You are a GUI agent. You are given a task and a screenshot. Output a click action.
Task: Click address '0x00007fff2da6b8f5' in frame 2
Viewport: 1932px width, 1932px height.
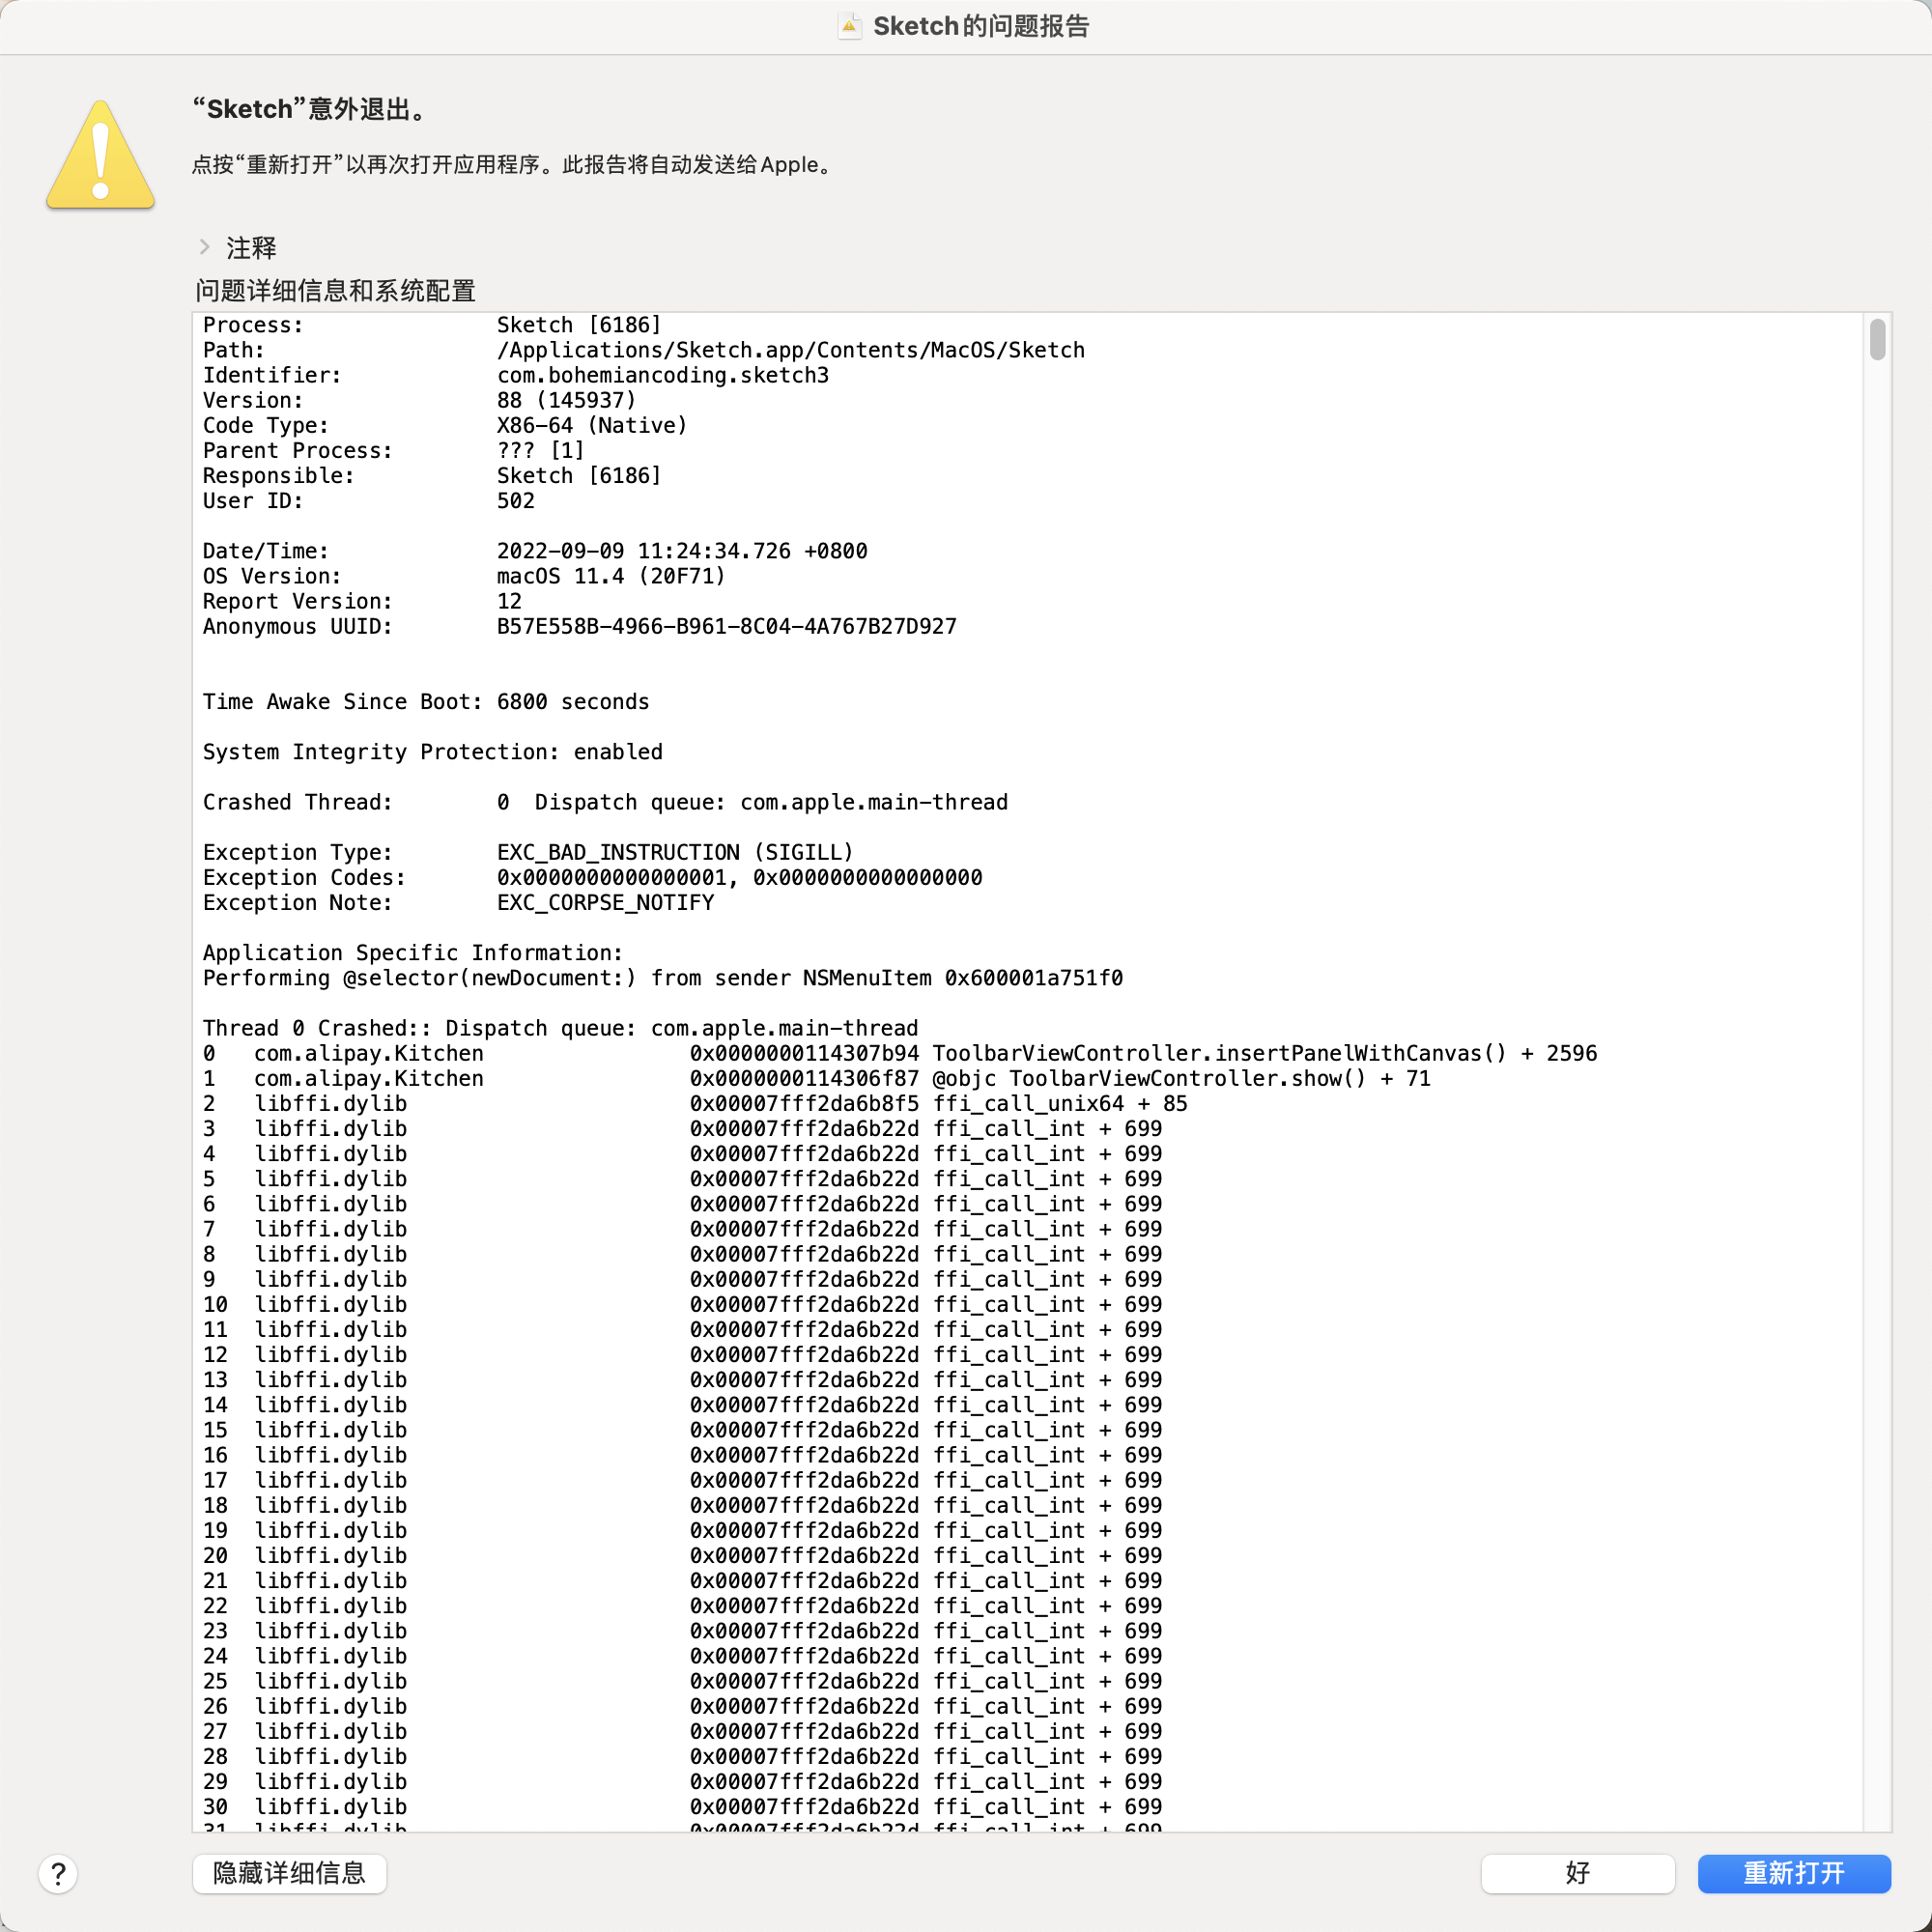point(804,1103)
